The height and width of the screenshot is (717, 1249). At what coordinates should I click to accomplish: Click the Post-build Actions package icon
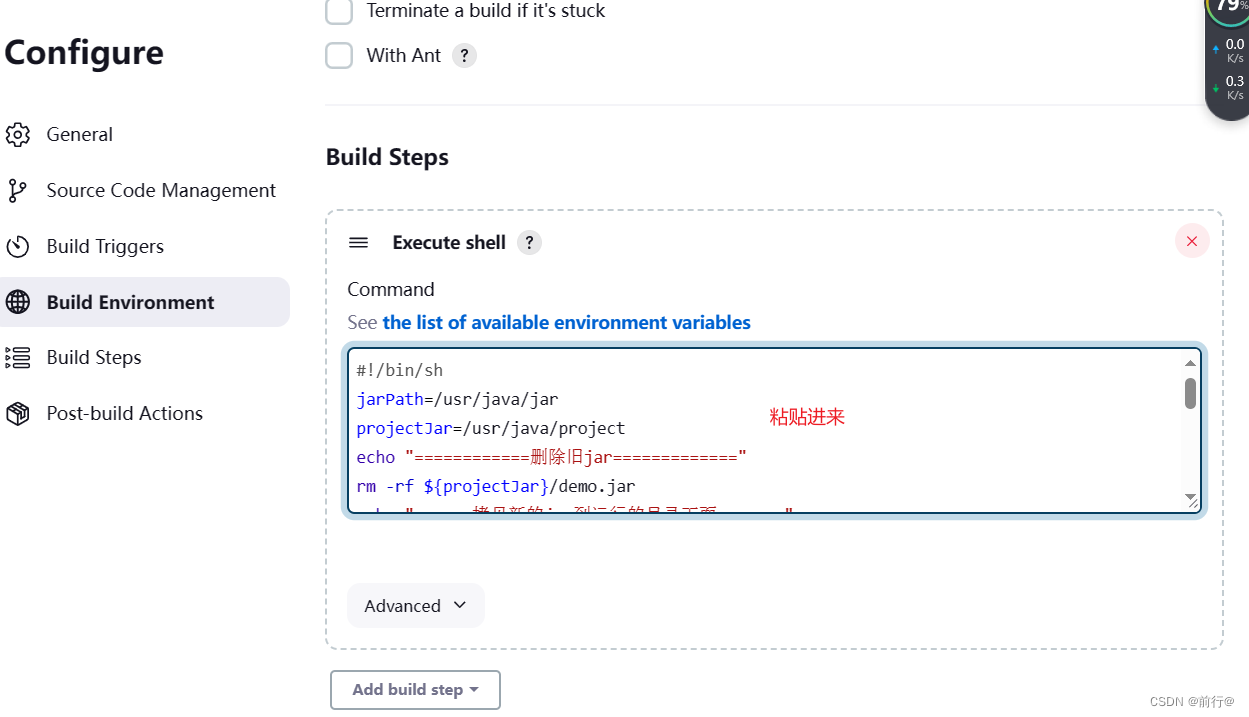[18, 413]
